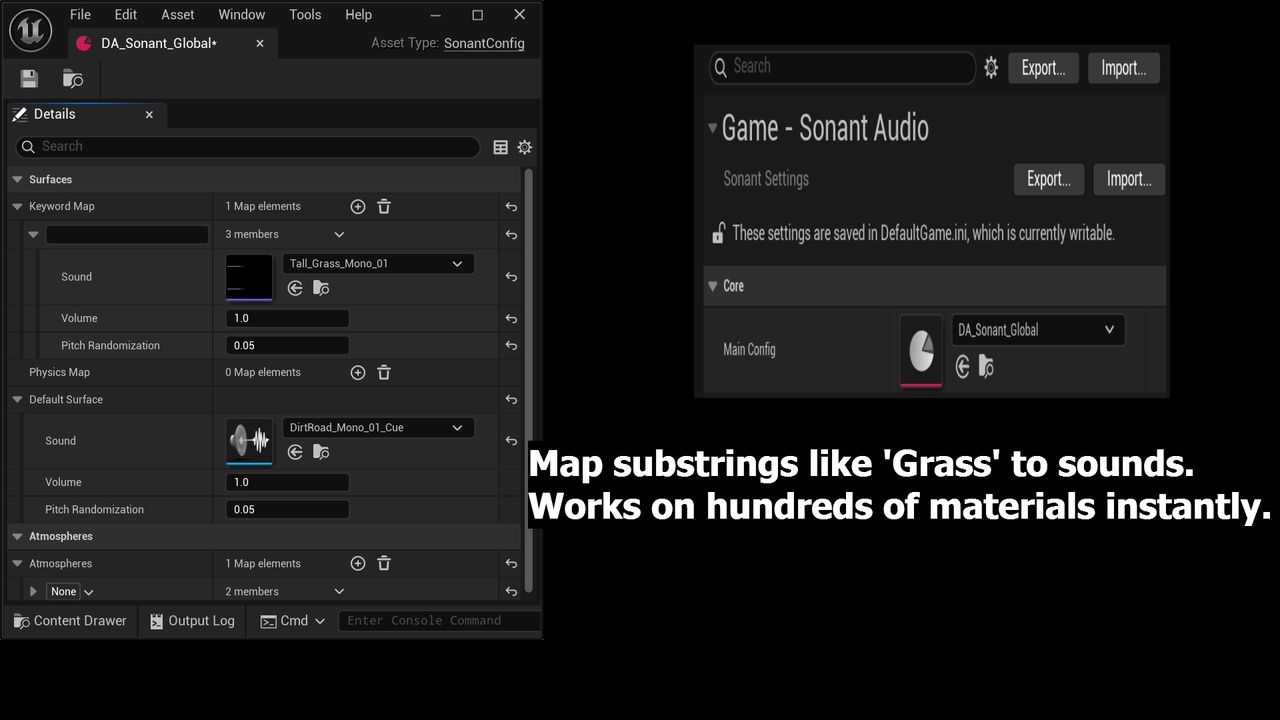Revert Default Surface Sound value
The image size is (1280, 720).
[x=511, y=440]
